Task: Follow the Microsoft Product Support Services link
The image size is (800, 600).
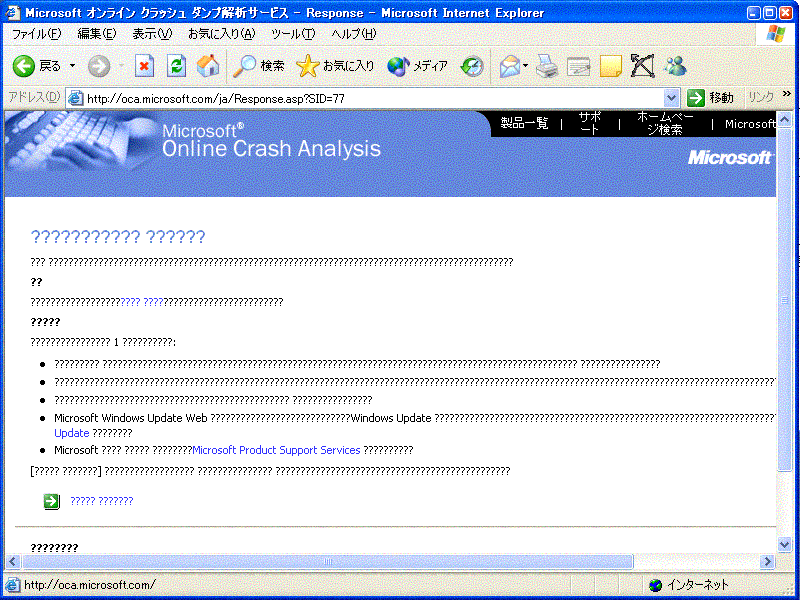Action: pyautogui.click(x=276, y=450)
